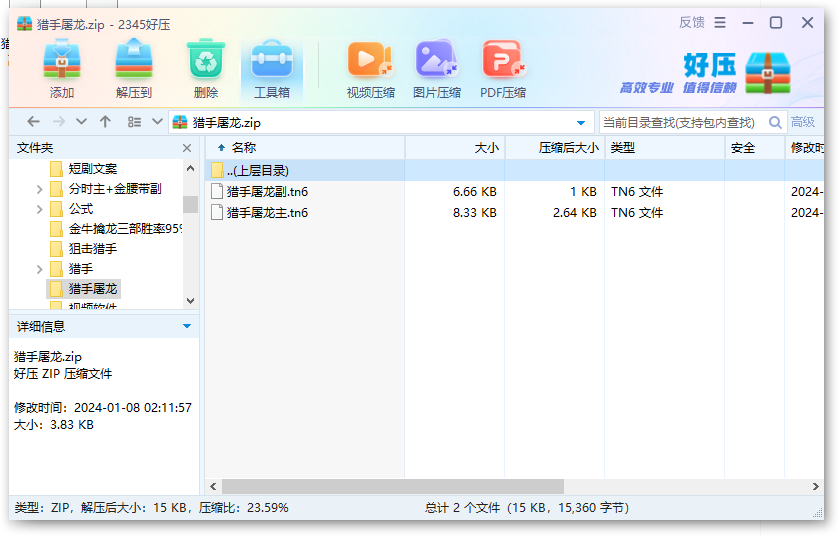
Task: Click the archive icon in address bar
Action: pyautogui.click(x=180, y=122)
